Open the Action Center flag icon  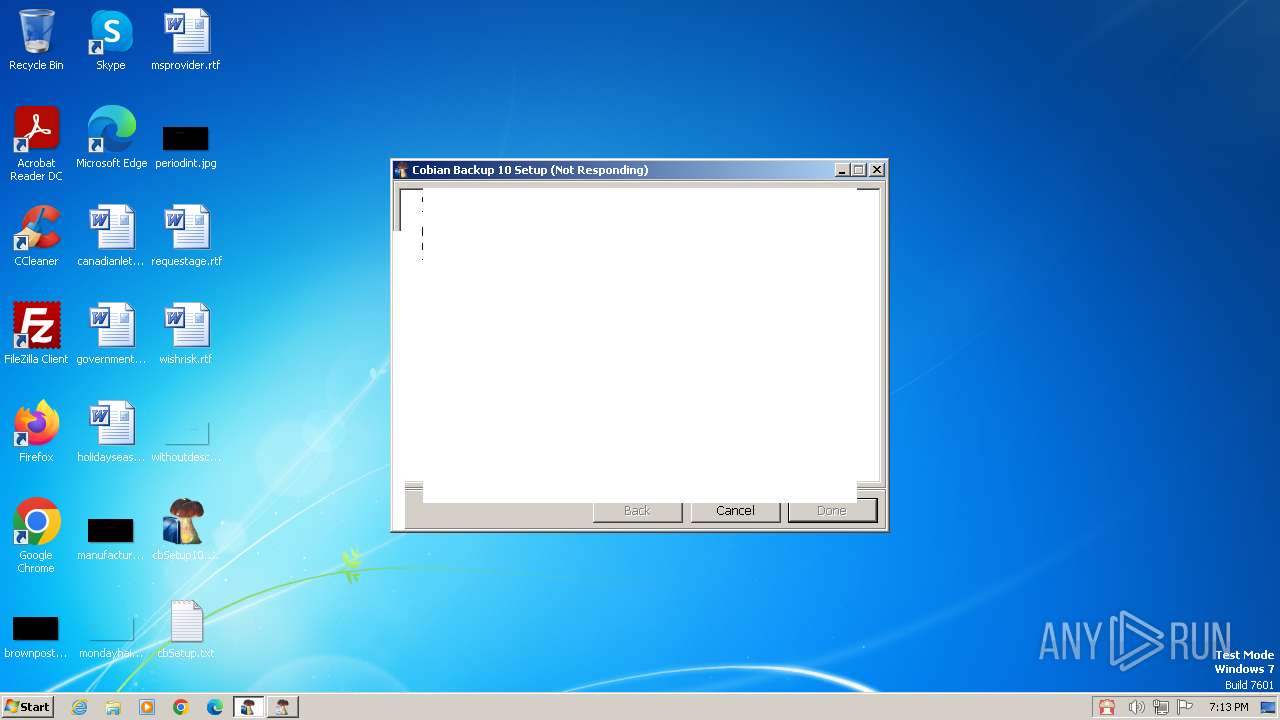point(1184,707)
